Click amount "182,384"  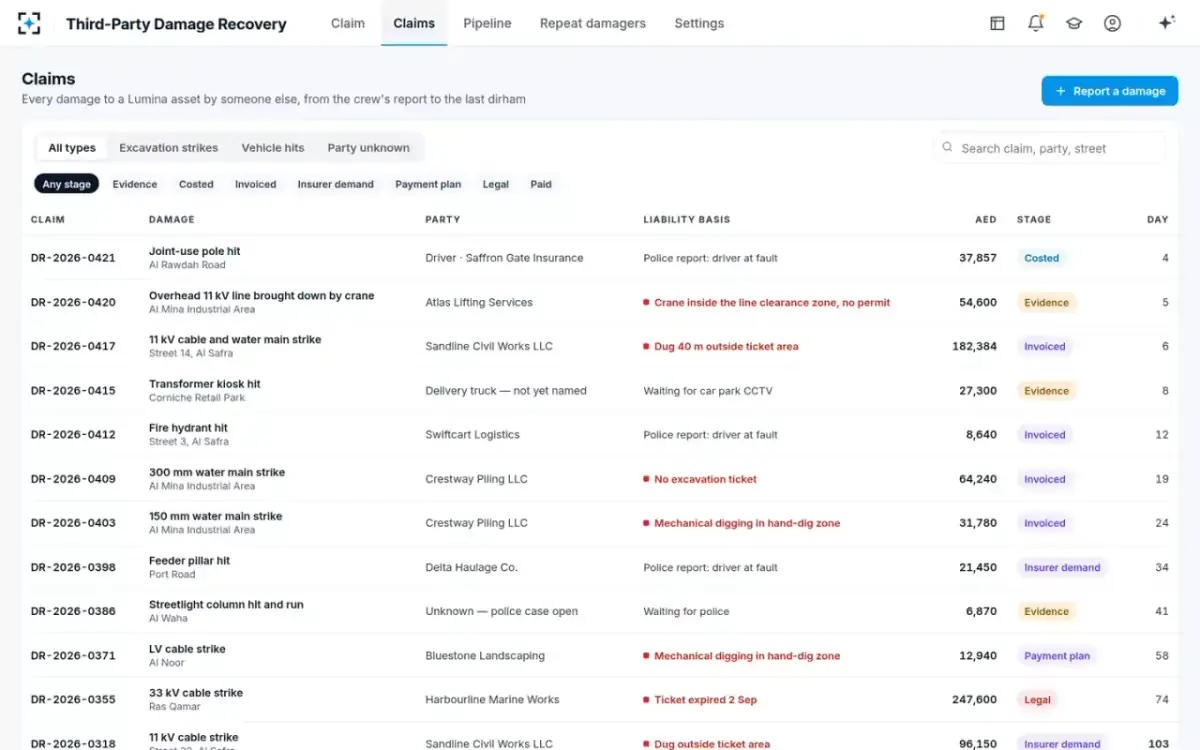pyautogui.click(x=974, y=346)
